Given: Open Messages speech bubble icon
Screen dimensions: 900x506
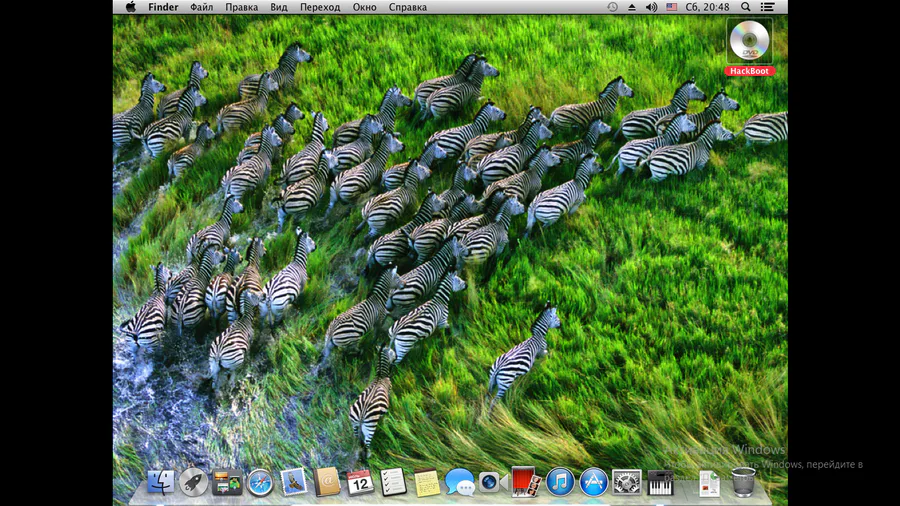Looking at the screenshot, I should click(460, 482).
